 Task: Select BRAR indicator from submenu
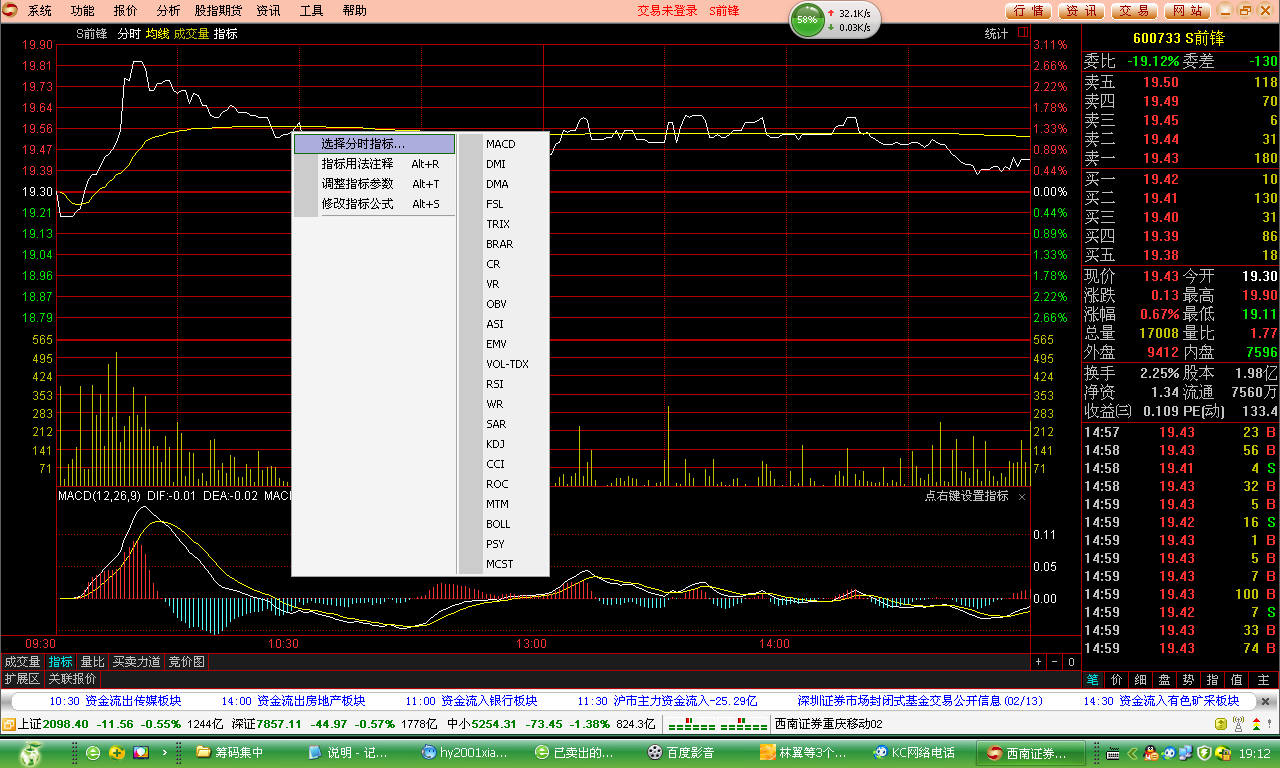503,244
